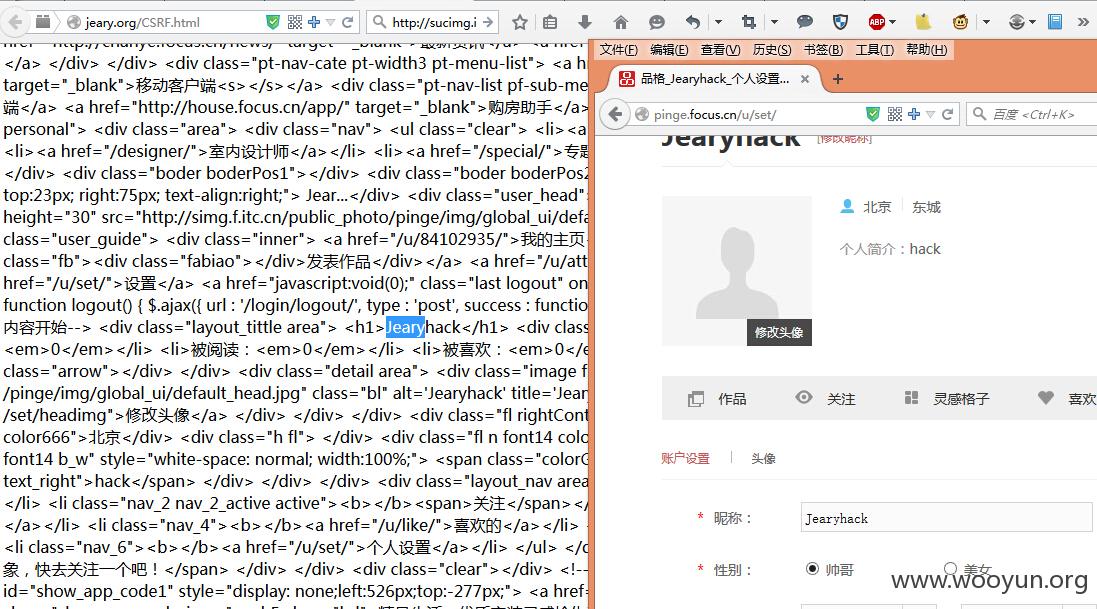This screenshot has height=609, width=1097.
Task: Click highlighted Jeary text in source
Action: [405, 327]
